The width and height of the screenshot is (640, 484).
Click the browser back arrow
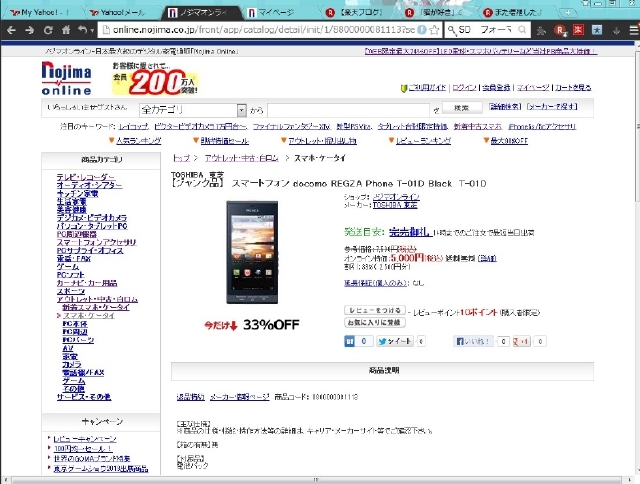pyautogui.click(x=10, y=31)
